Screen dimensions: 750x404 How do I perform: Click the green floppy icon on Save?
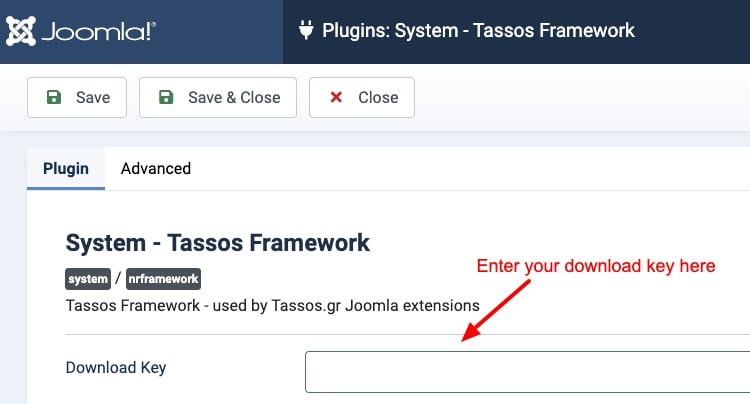click(x=54, y=97)
